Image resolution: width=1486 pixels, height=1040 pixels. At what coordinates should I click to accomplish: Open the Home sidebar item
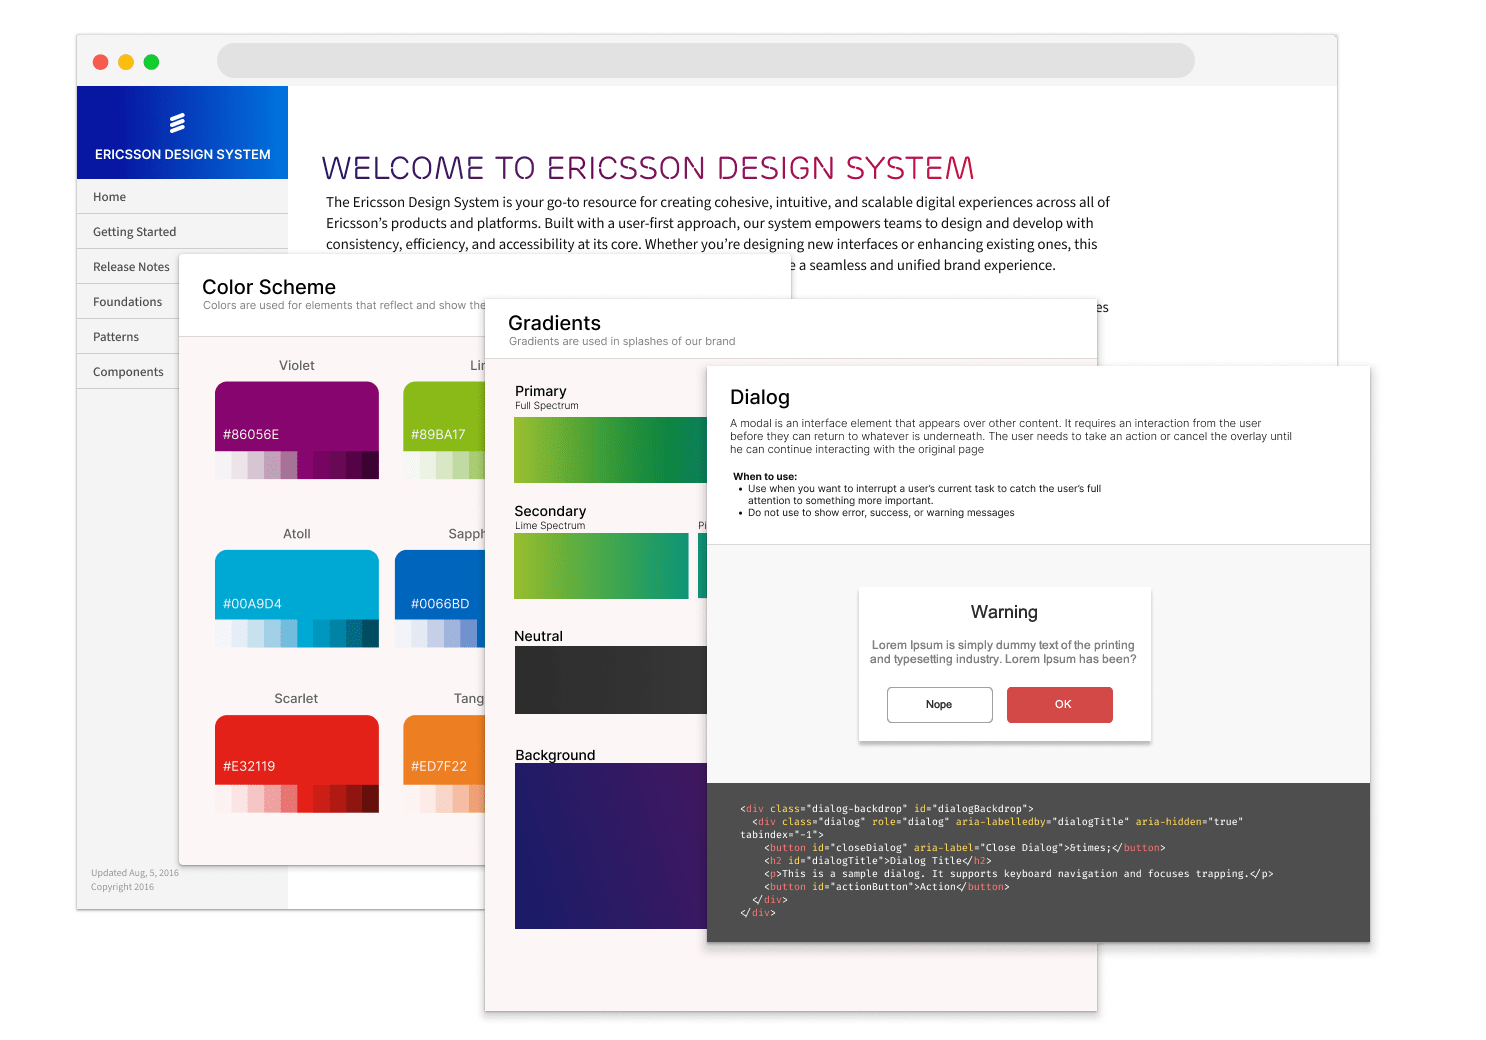click(182, 197)
